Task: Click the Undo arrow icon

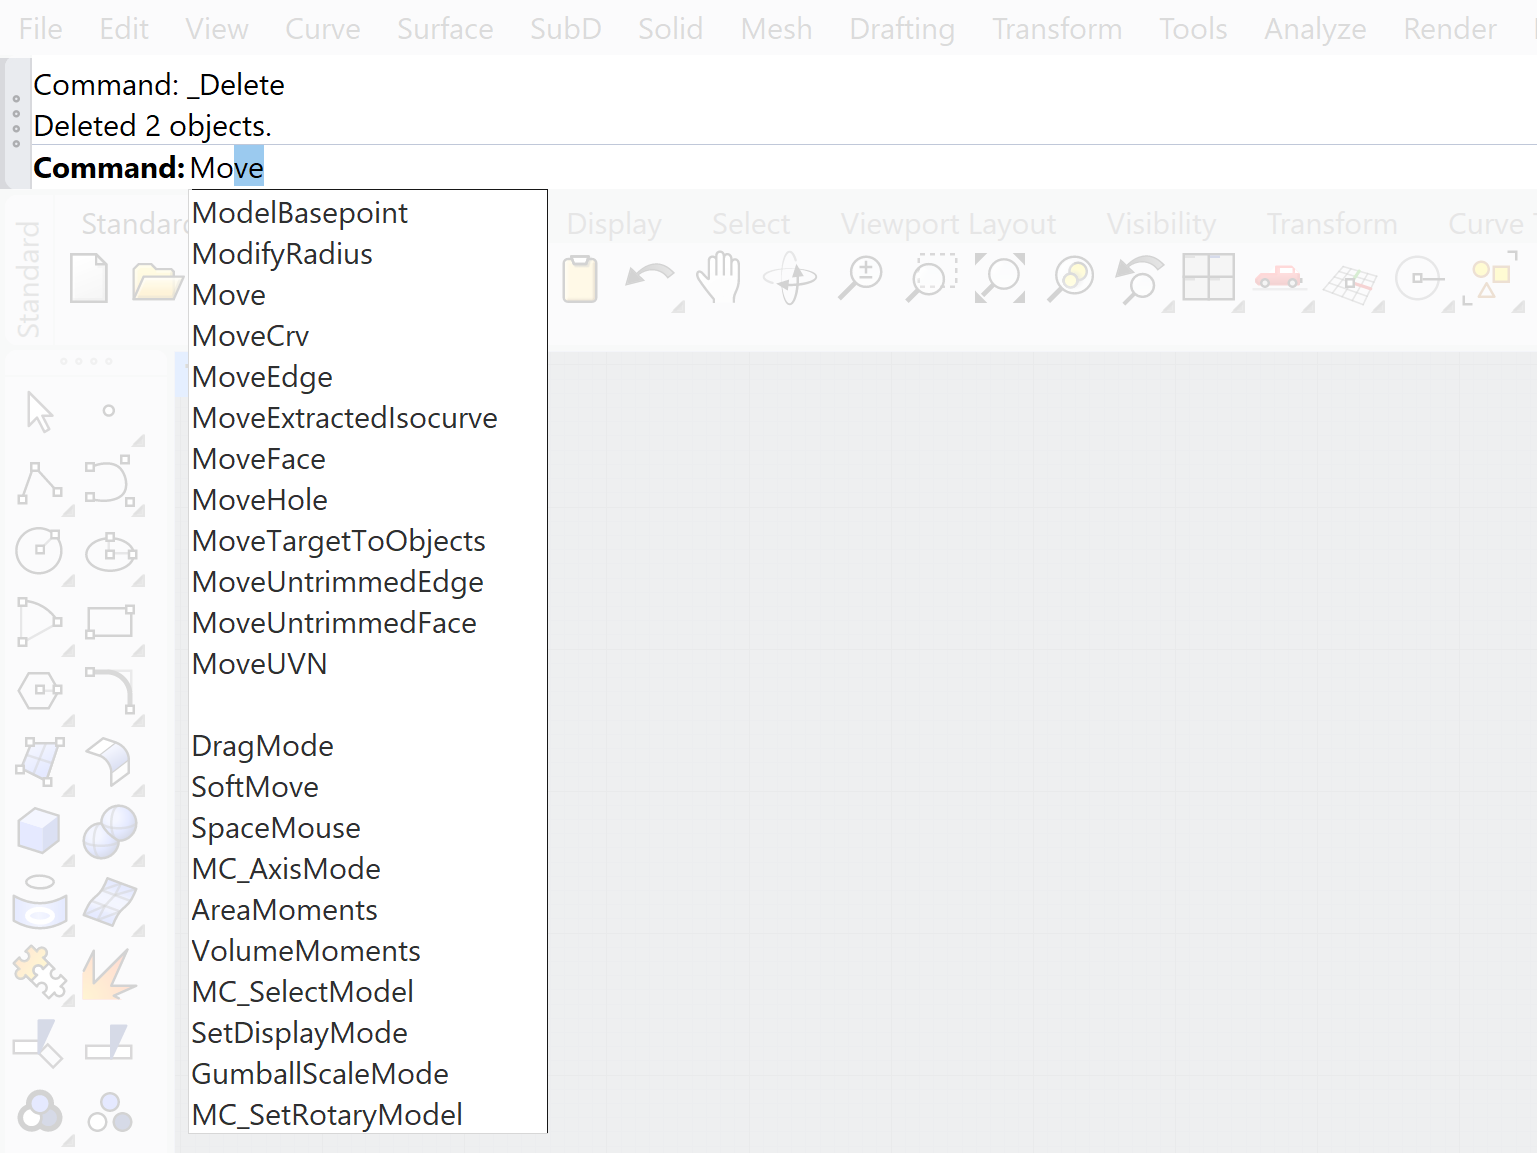Action: [650, 277]
